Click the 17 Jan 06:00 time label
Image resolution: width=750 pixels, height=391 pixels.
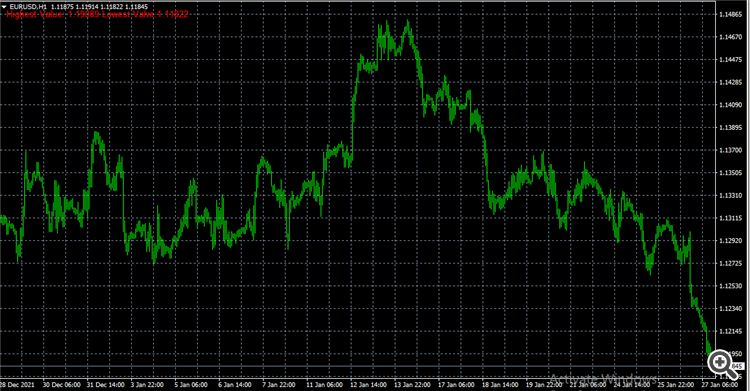coord(456,385)
